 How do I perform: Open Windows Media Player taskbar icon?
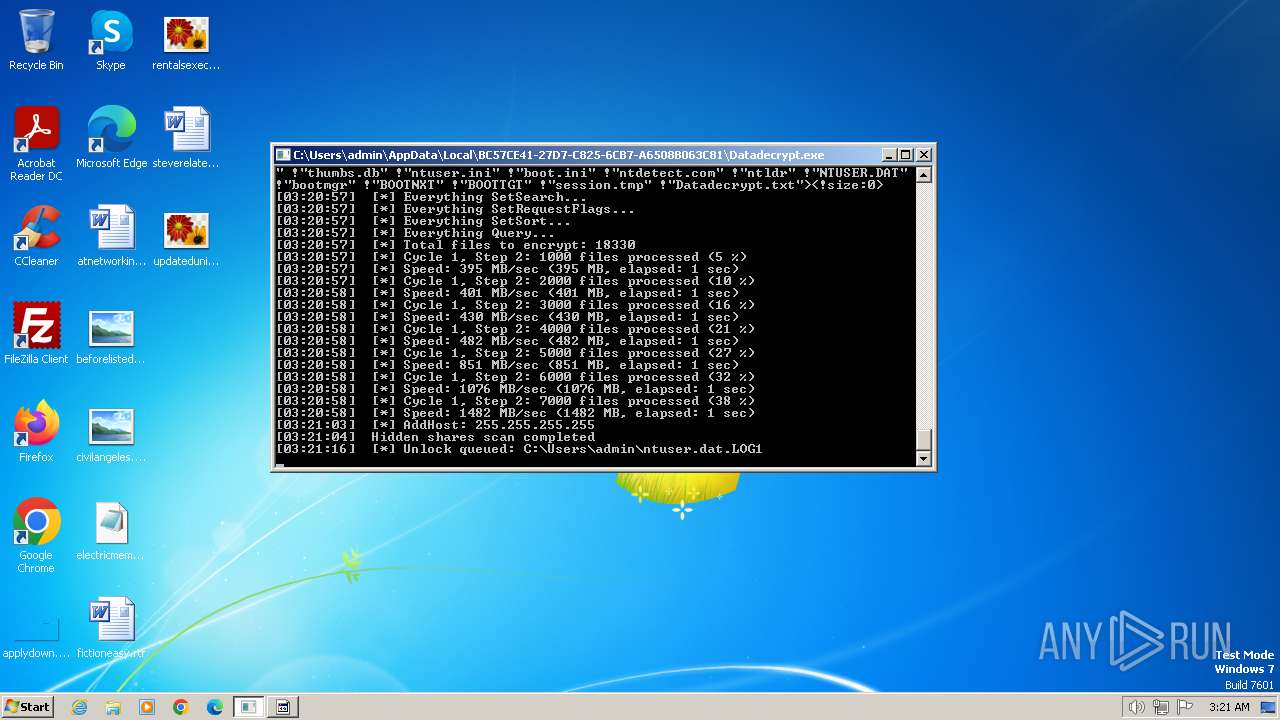click(x=147, y=707)
